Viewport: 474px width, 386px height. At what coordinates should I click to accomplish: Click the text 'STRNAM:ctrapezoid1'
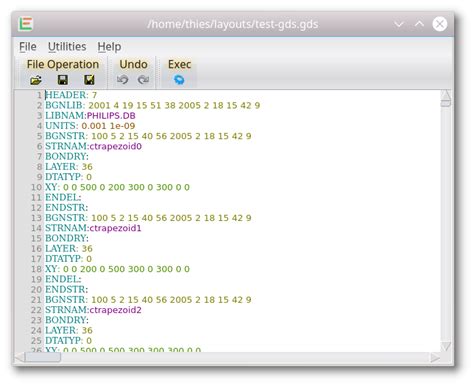tap(93, 228)
